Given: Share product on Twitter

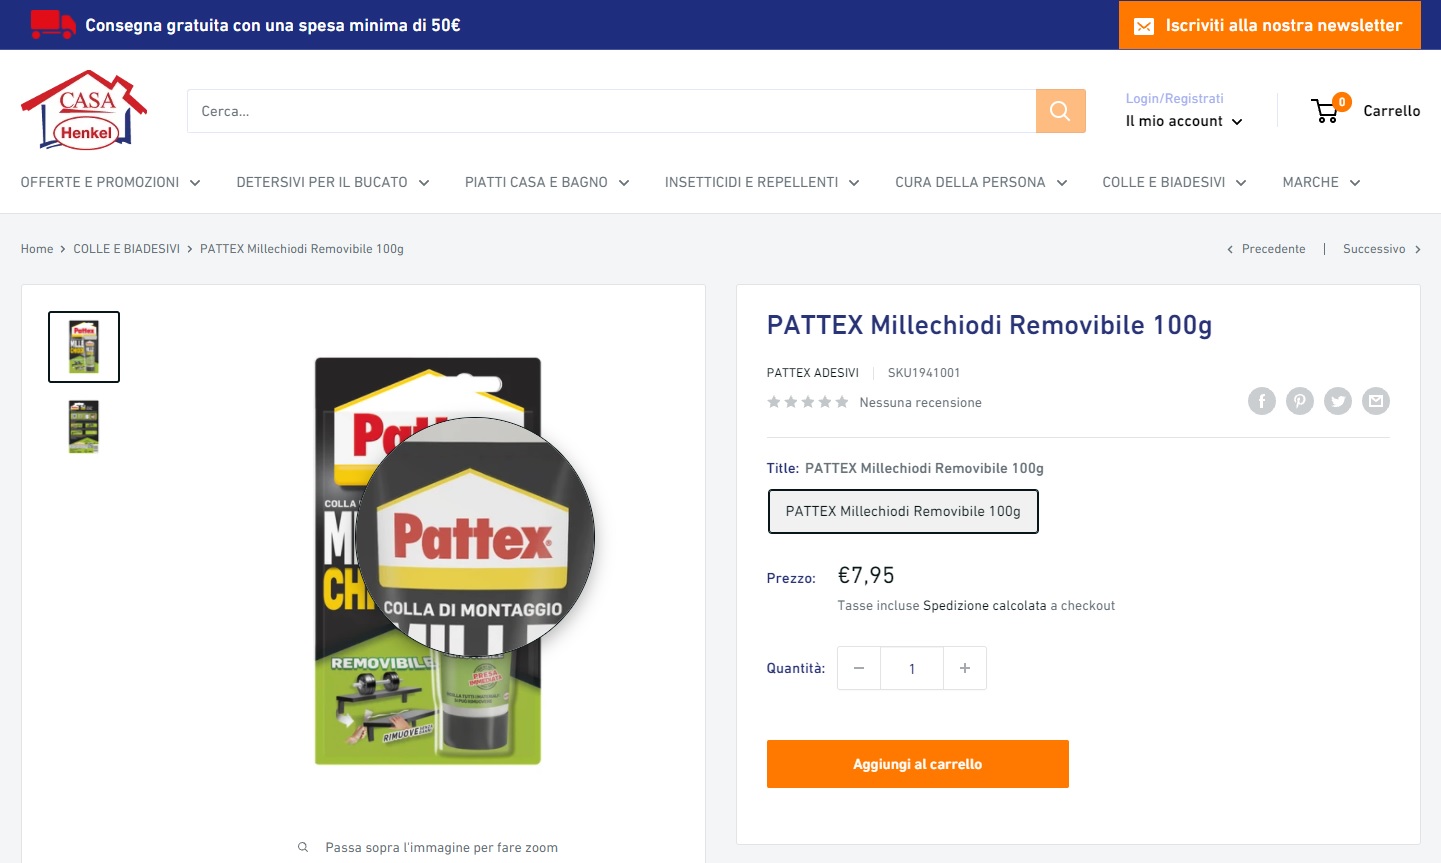Looking at the screenshot, I should coord(1338,401).
